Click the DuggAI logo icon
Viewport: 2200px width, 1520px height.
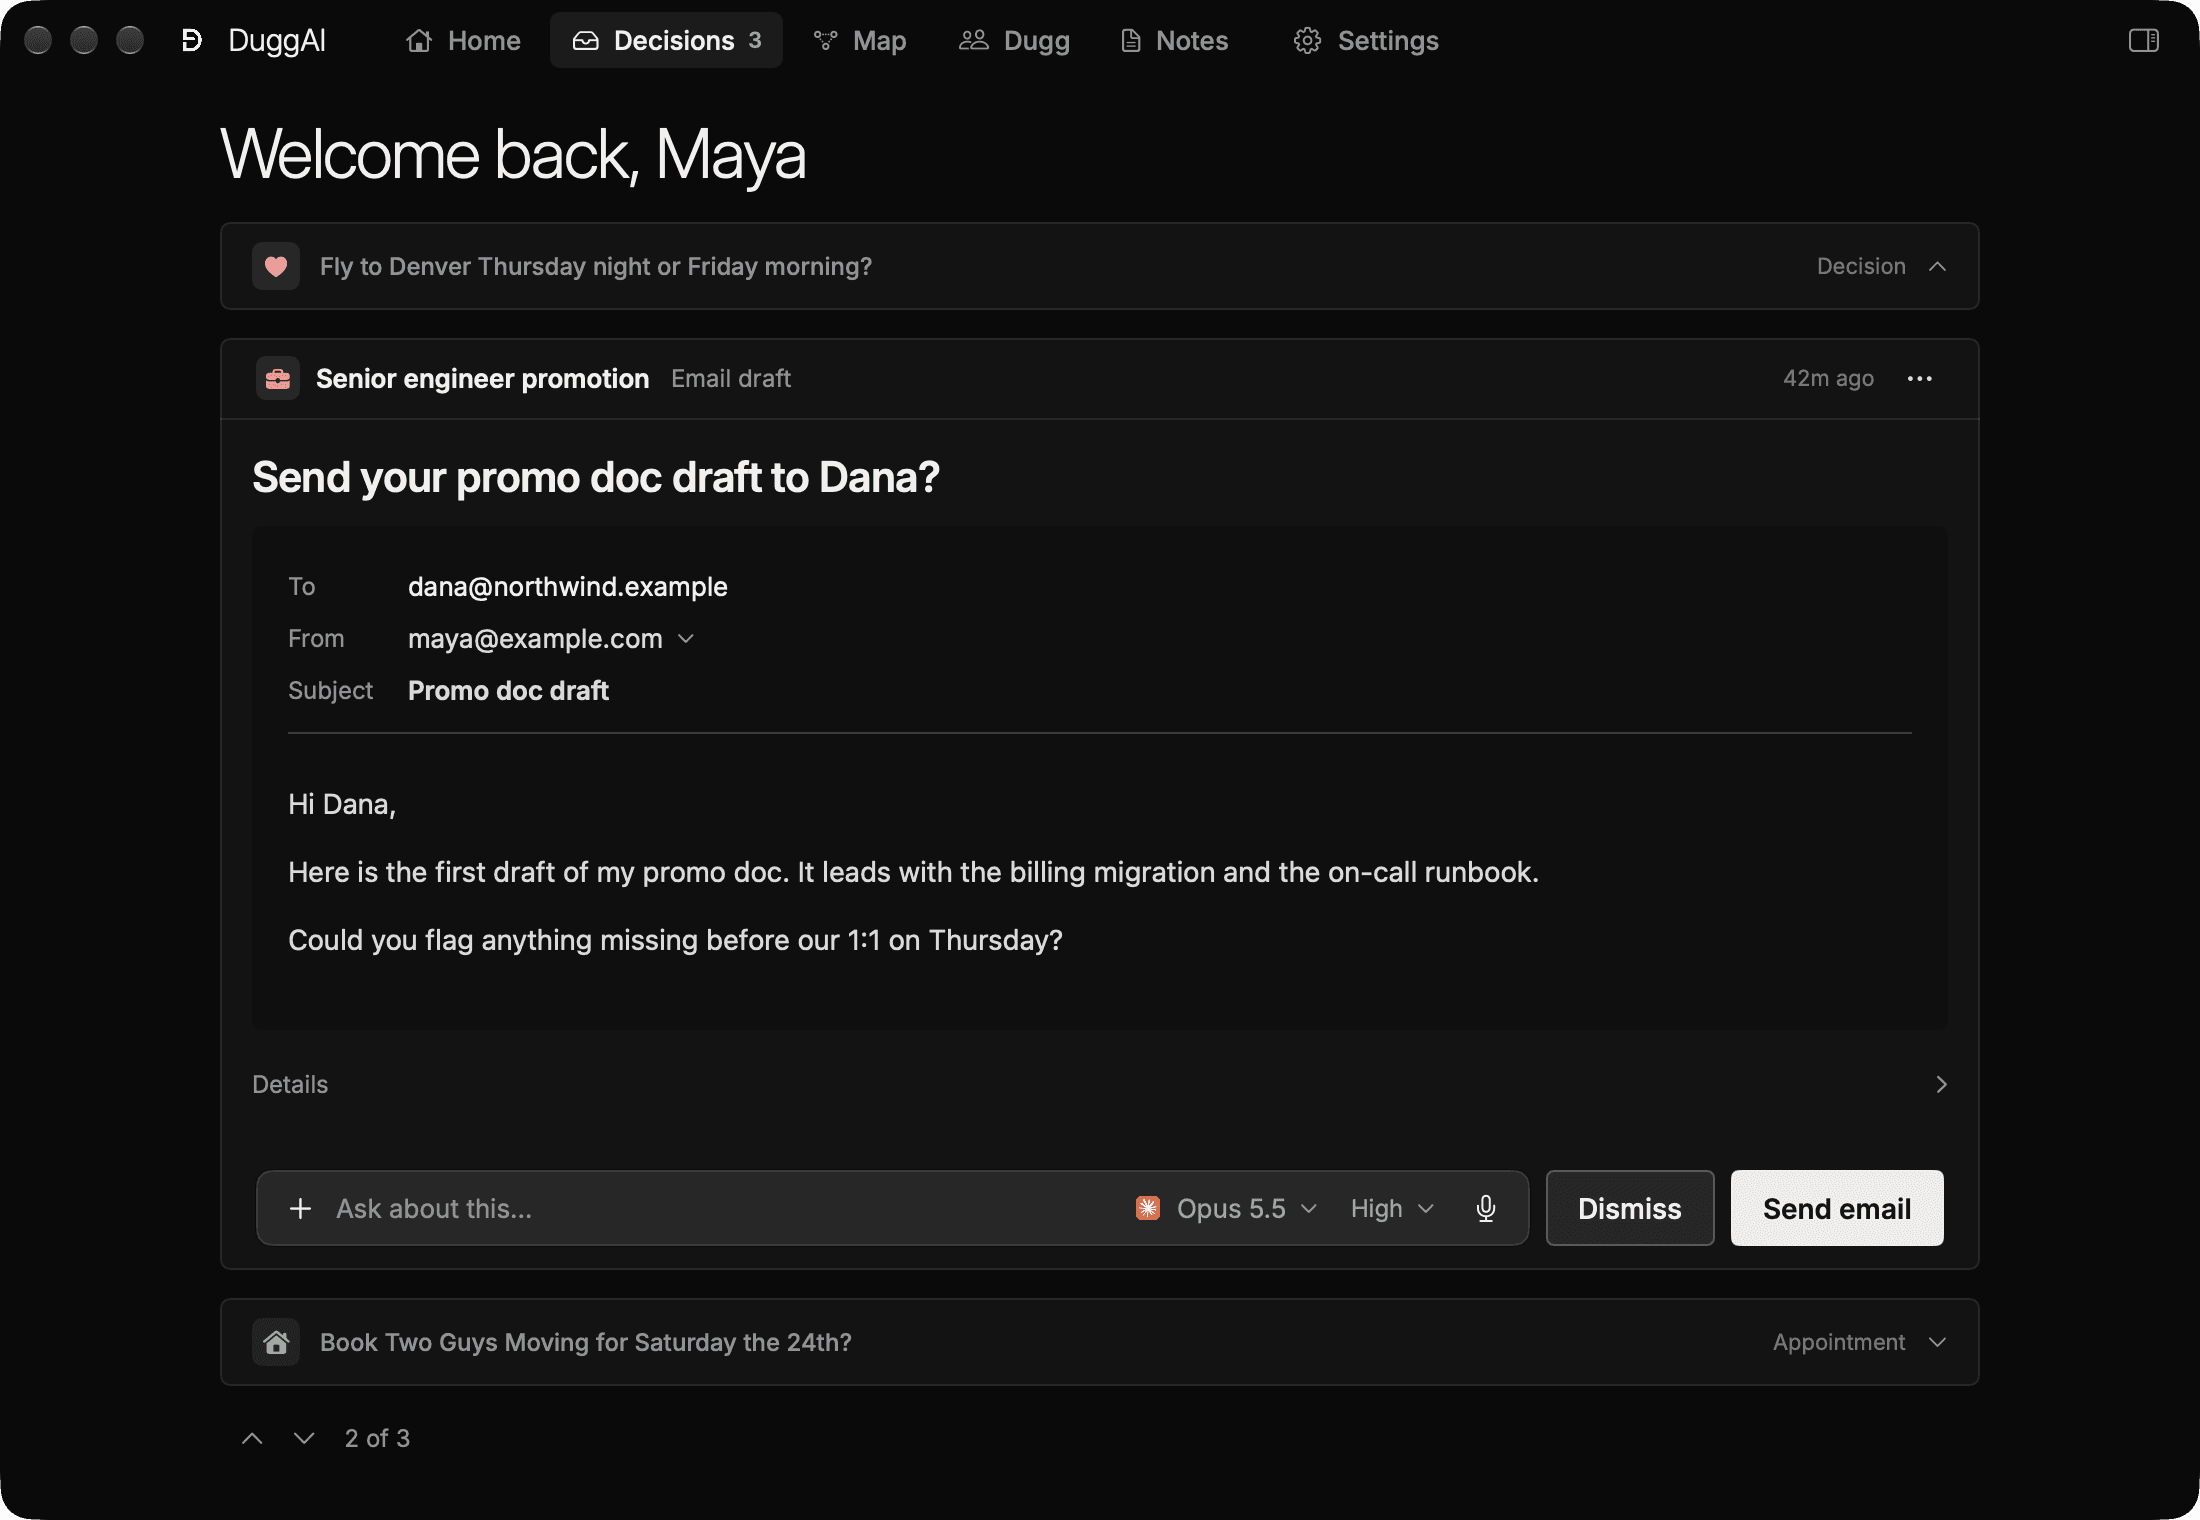pos(192,40)
